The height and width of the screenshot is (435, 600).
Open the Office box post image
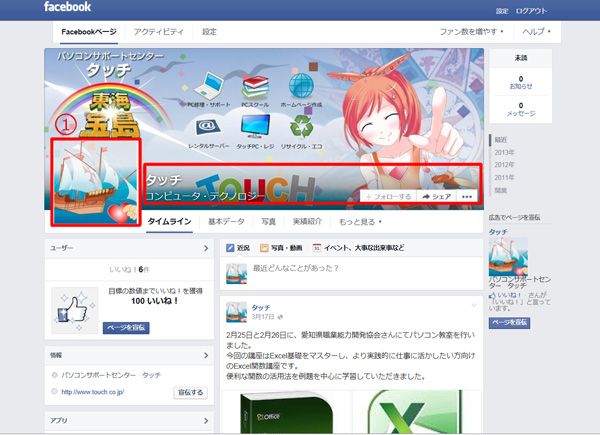[286, 412]
